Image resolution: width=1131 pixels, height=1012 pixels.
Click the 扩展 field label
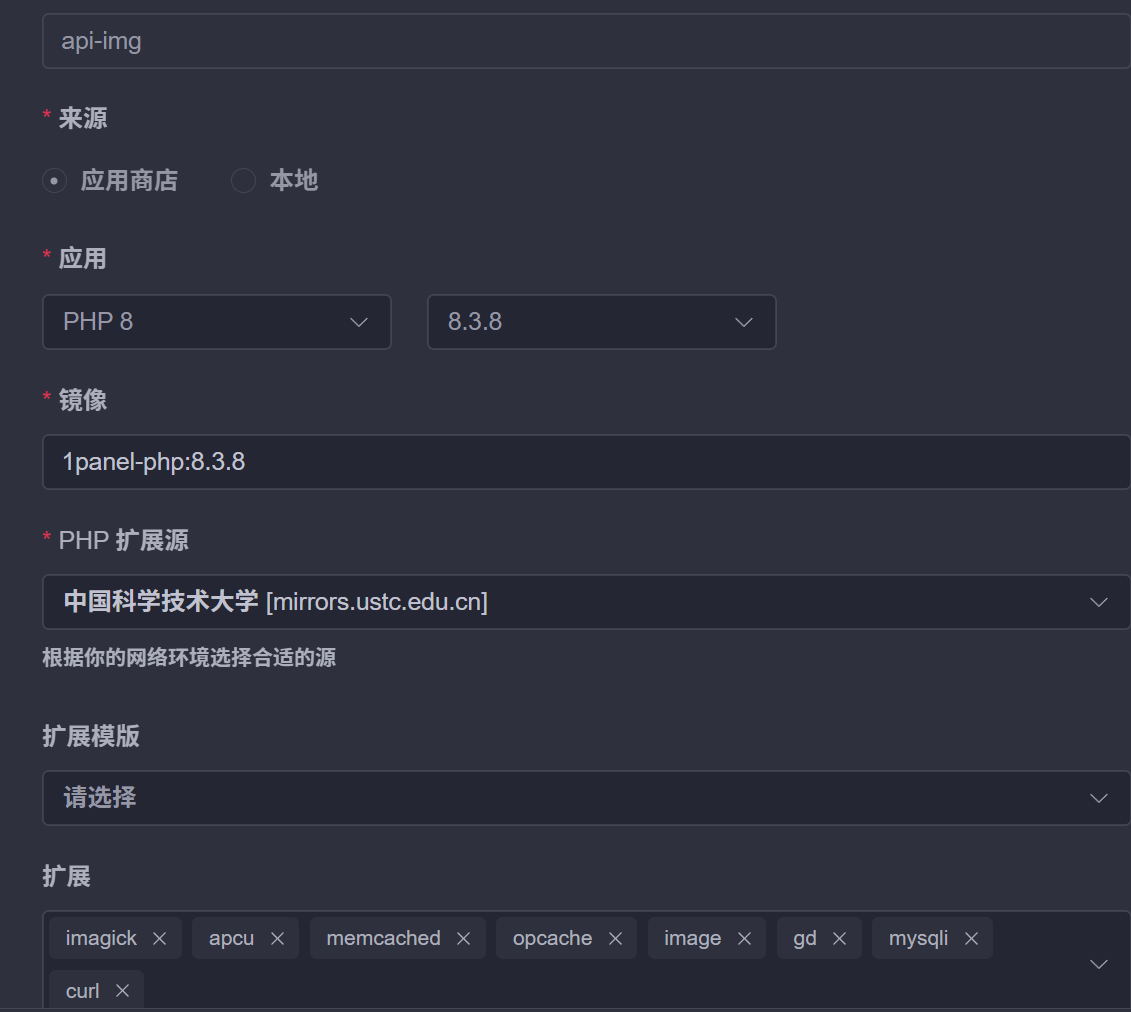(66, 876)
